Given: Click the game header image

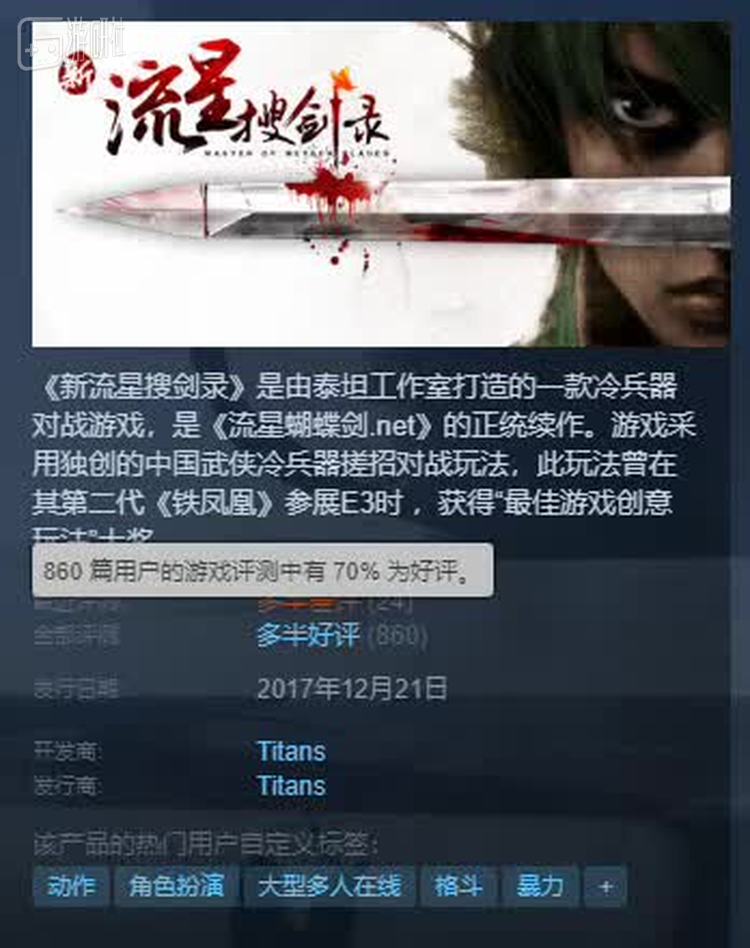Looking at the screenshot, I should 381,184.
